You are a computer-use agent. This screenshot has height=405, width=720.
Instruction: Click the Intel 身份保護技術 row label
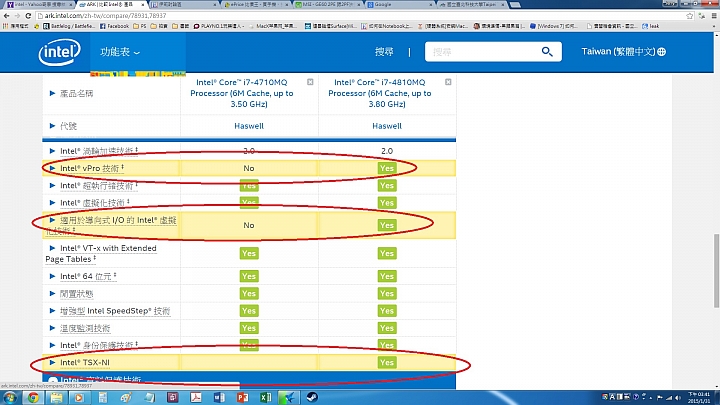pos(97,345)
